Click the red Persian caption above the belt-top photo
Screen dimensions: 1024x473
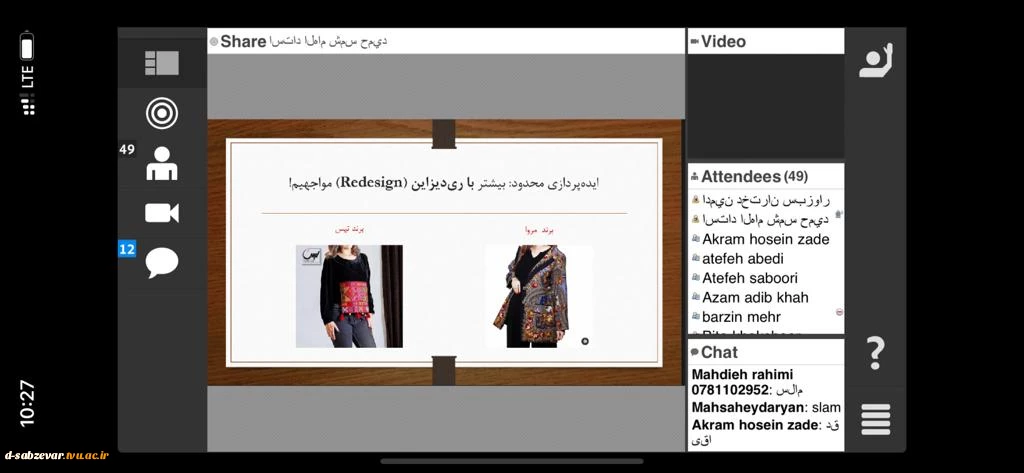tap(349, 230)
